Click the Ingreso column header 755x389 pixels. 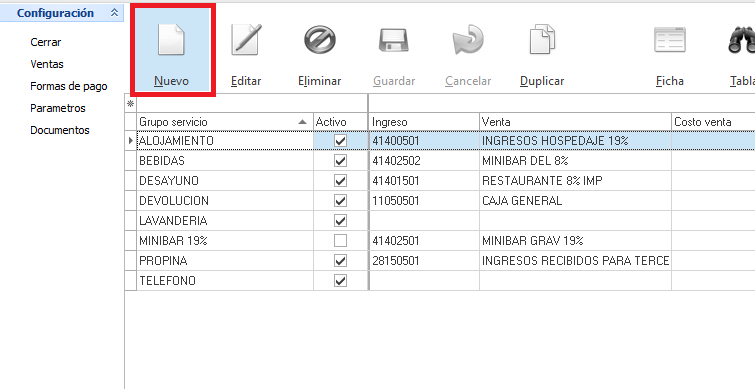coord(424,122)
